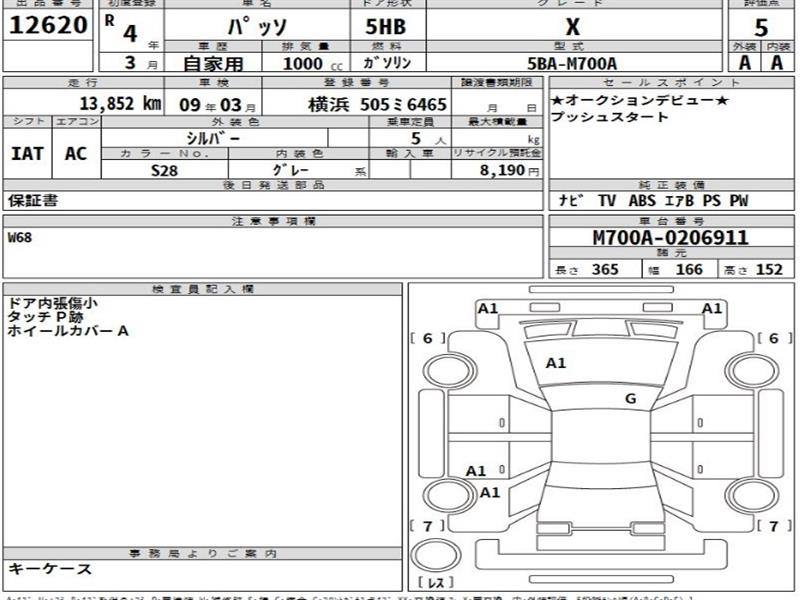
Task: Select the note W68
Action: click(20, 237)
